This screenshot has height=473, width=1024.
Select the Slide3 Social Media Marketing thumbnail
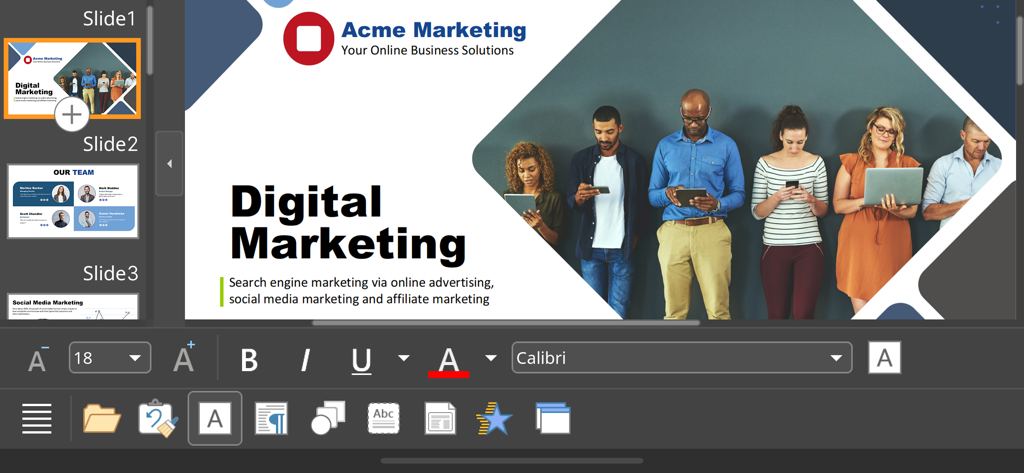pos(72,306)
